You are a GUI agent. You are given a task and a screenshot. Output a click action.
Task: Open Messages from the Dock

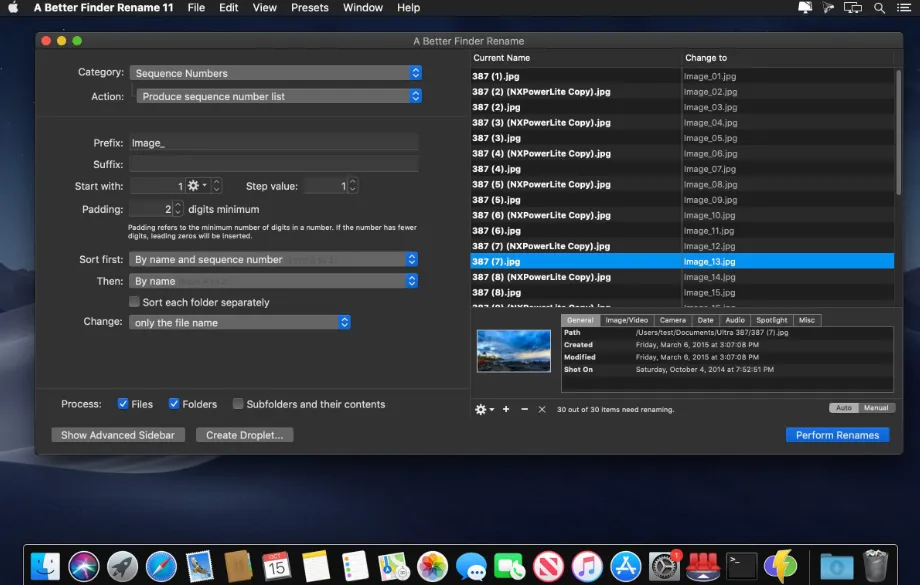point(471,567)
